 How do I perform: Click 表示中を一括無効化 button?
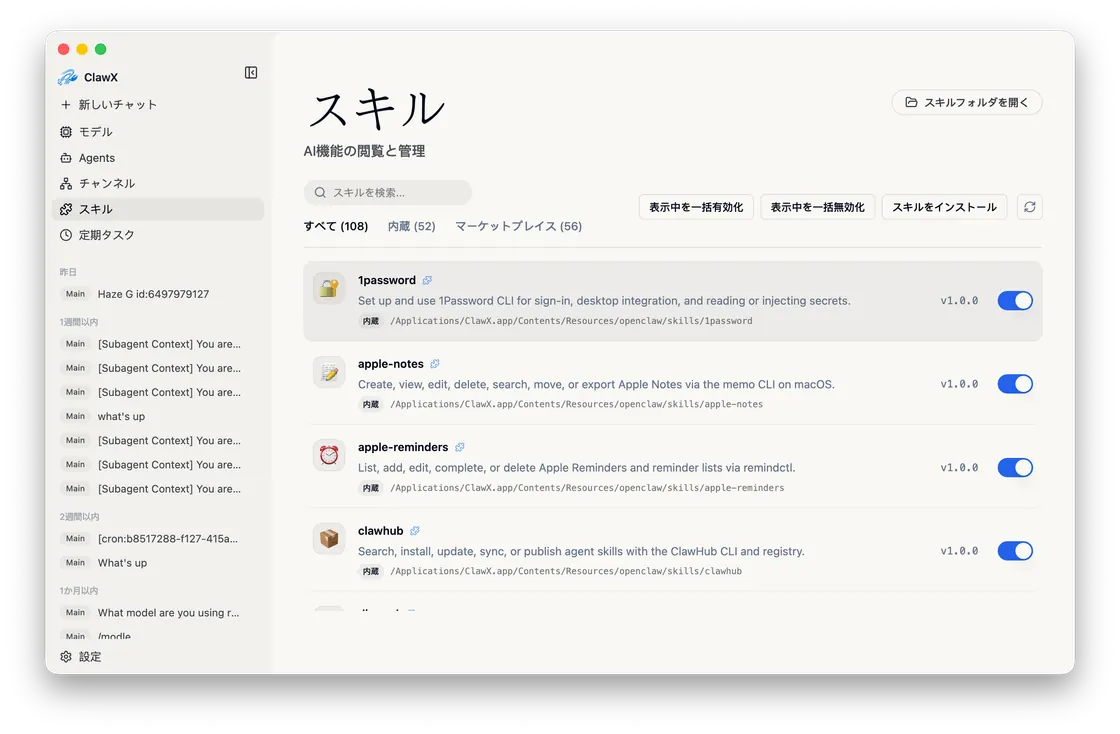[x=817, y=207]
